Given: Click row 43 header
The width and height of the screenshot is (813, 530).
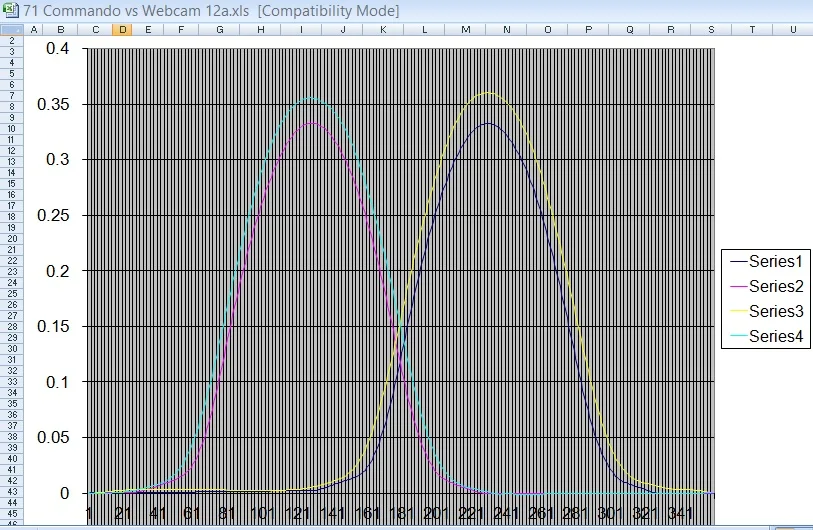Looking at the screenshot, I should tap(11, 491).
